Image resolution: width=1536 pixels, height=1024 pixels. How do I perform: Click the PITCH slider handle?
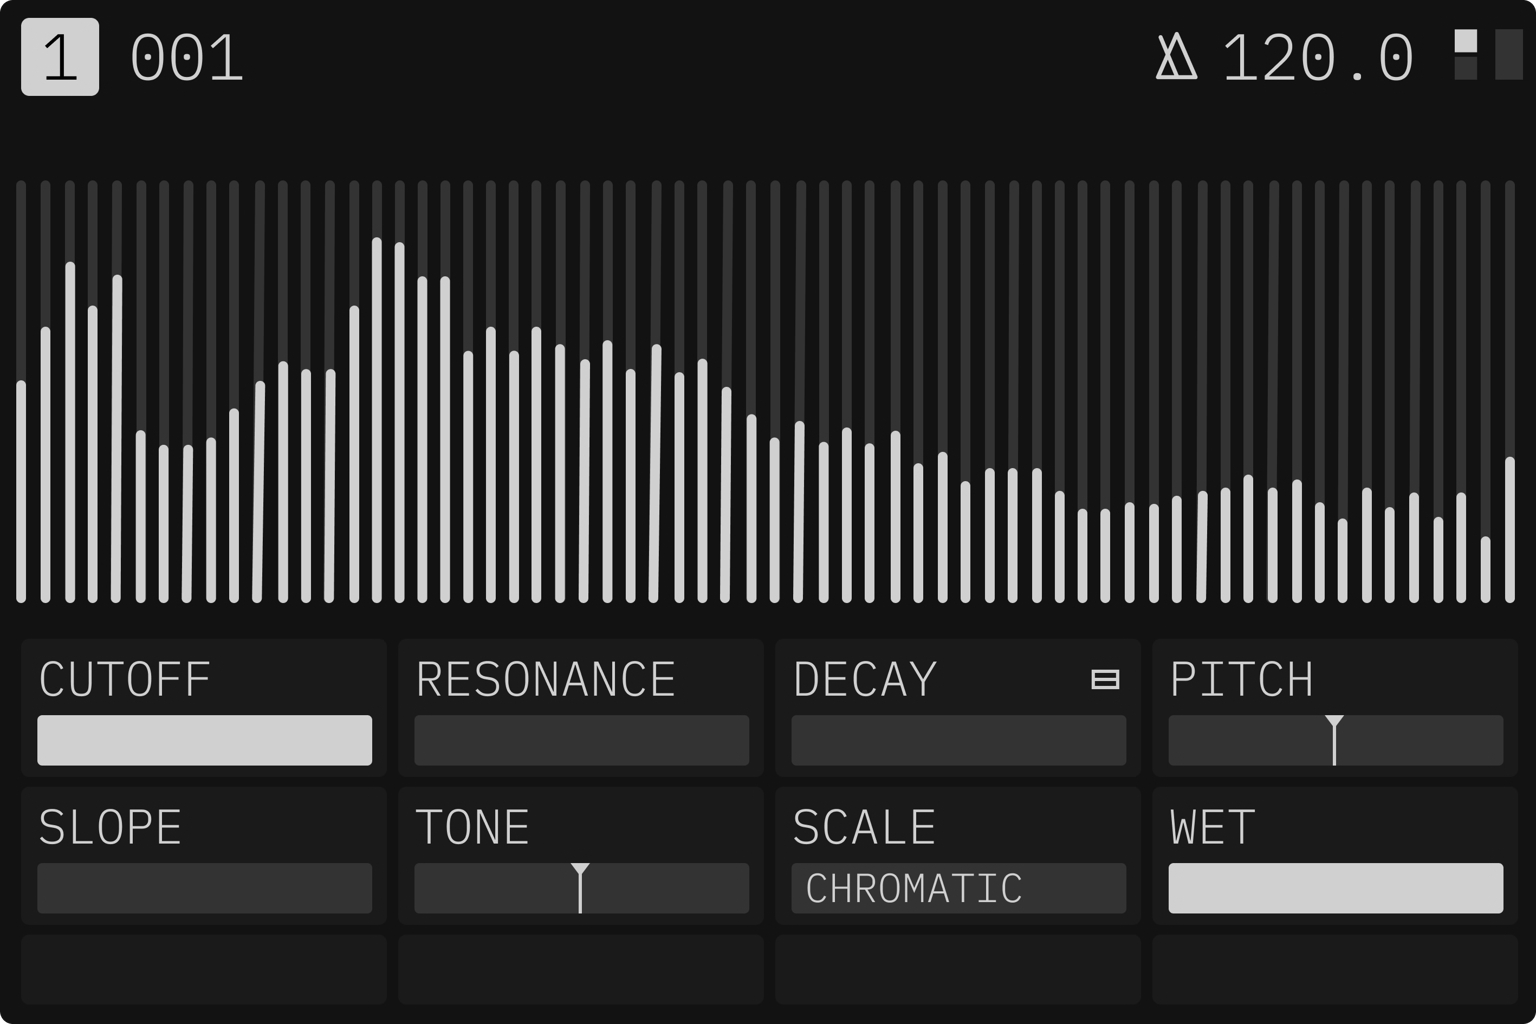click(1334, 740)
